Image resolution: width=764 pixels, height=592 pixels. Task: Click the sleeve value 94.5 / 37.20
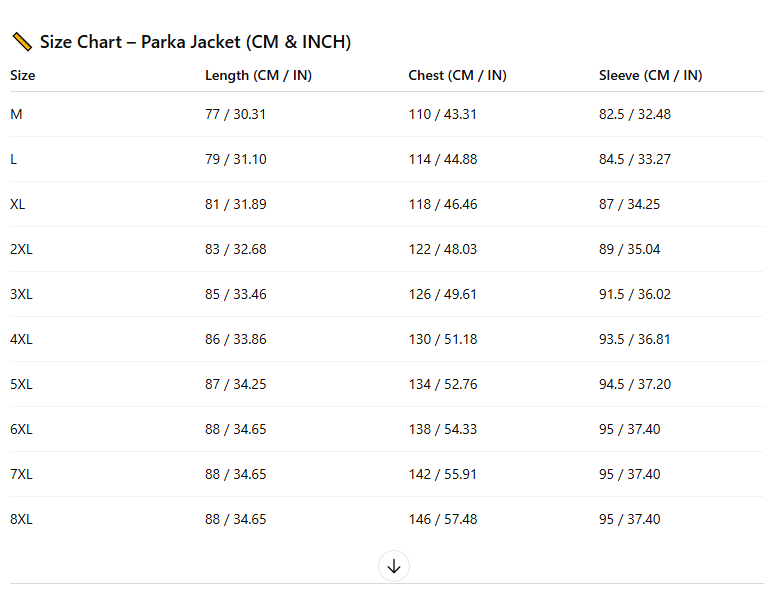[635, 384]
